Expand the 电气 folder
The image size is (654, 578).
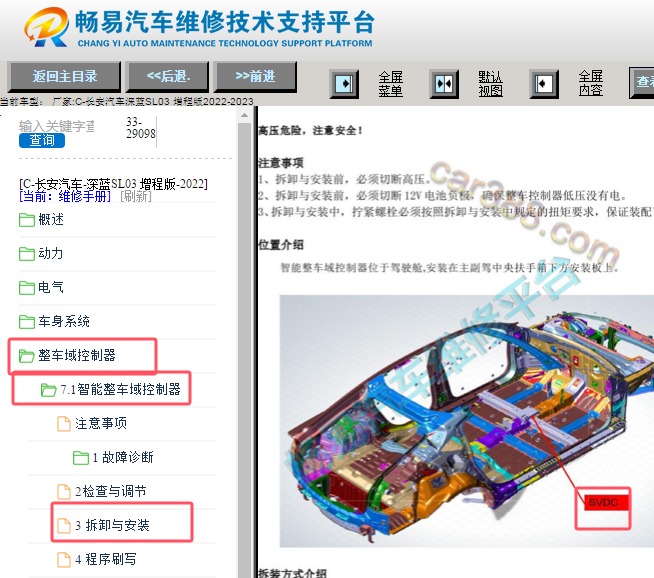[x=50, y=287]
